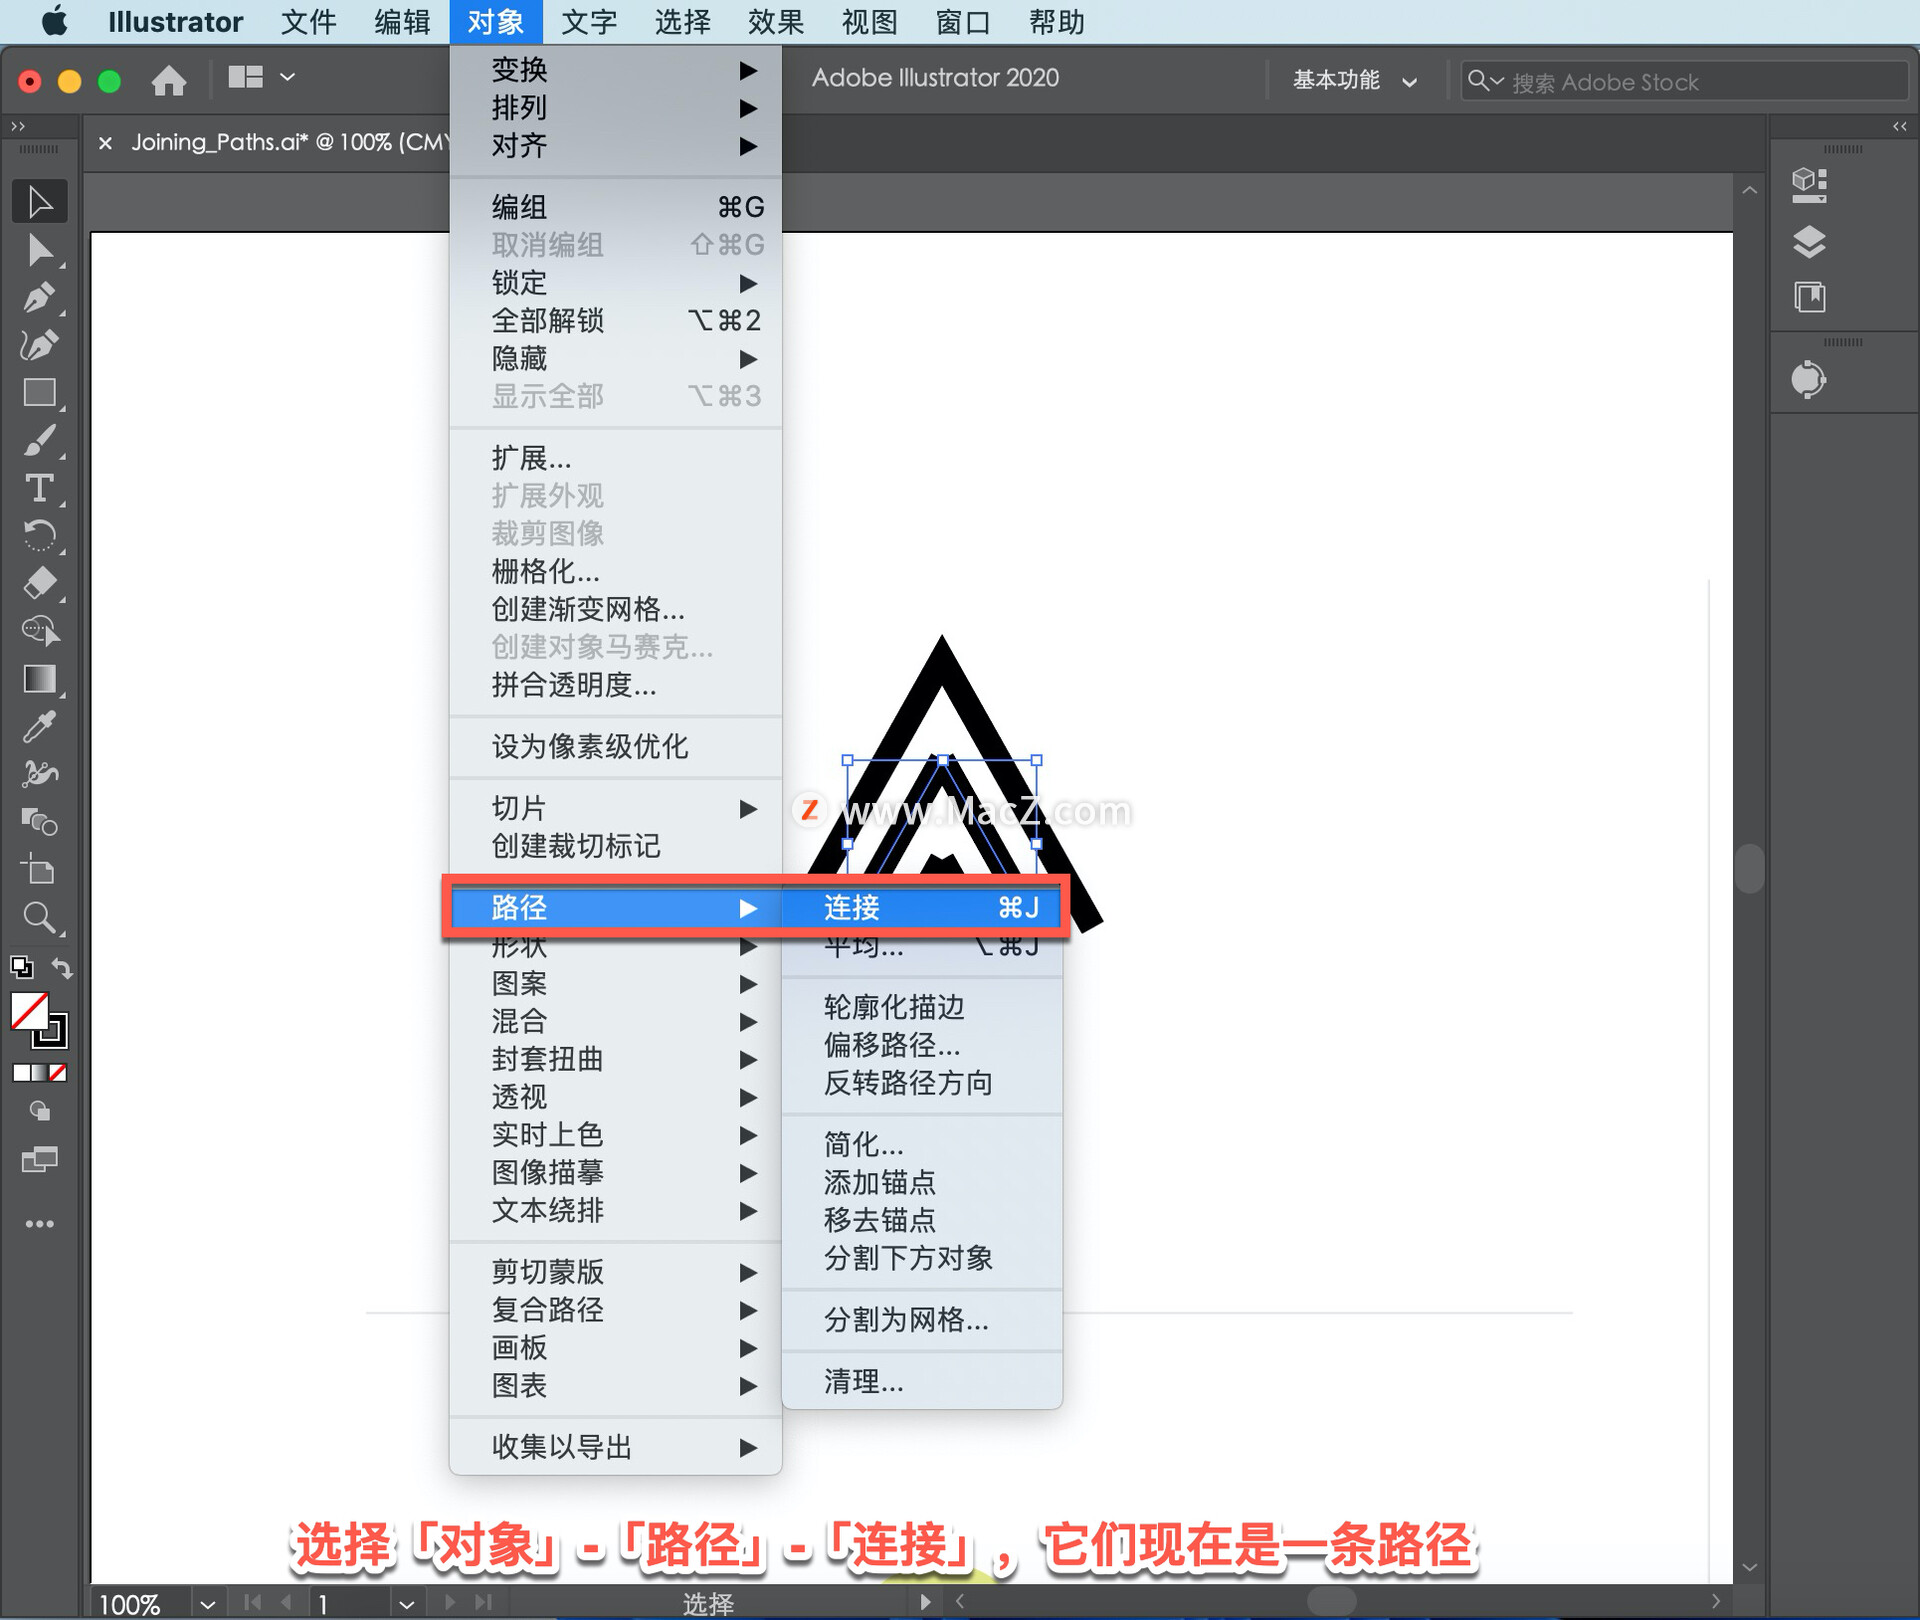Click the Home icon in top bar

168,80
